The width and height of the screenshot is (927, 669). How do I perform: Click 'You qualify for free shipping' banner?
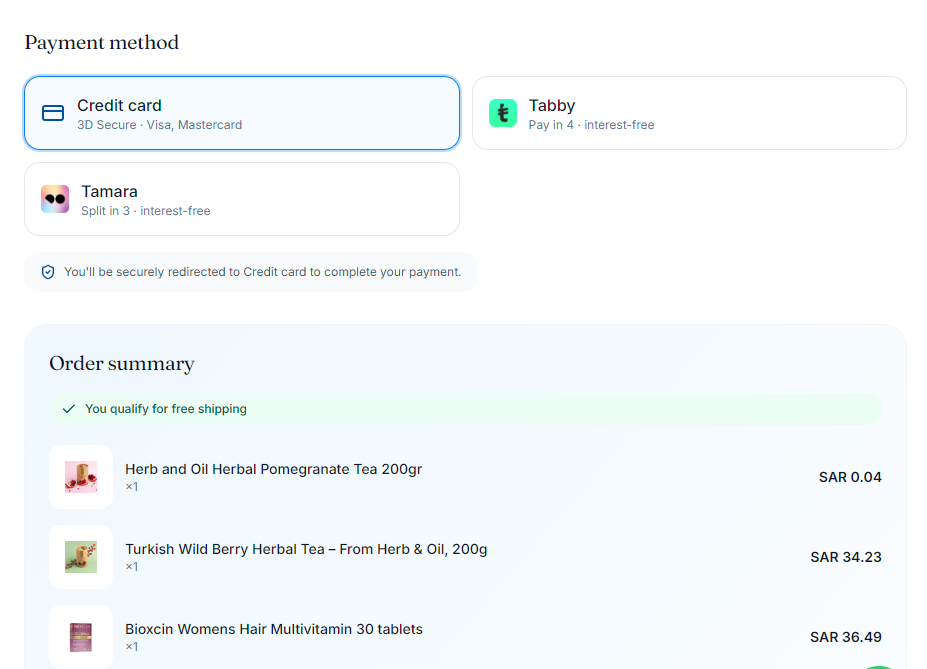tap(465, 409)
